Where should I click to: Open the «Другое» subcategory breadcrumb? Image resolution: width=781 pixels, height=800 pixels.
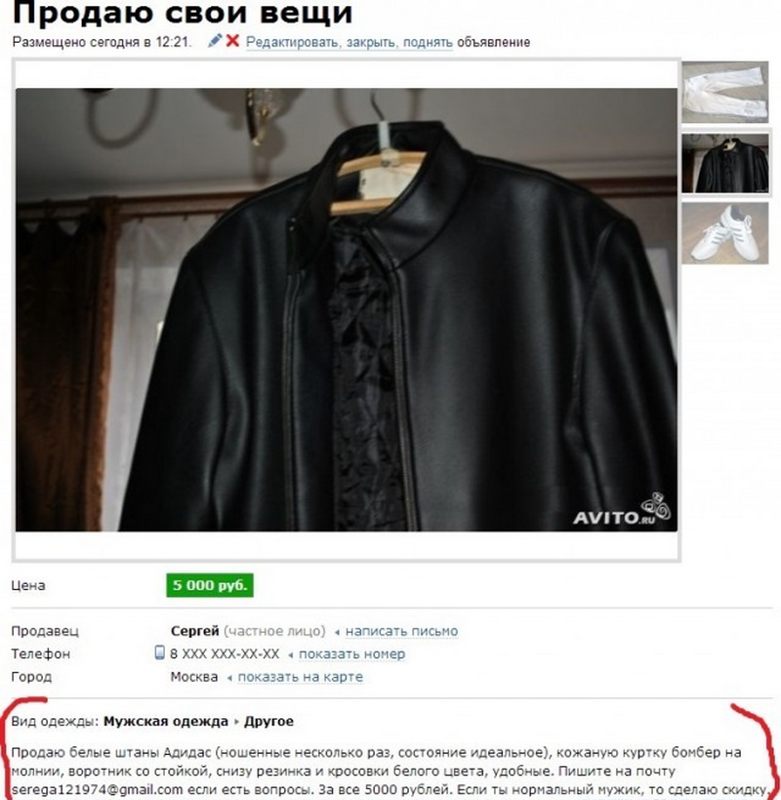tap(269, 721)
